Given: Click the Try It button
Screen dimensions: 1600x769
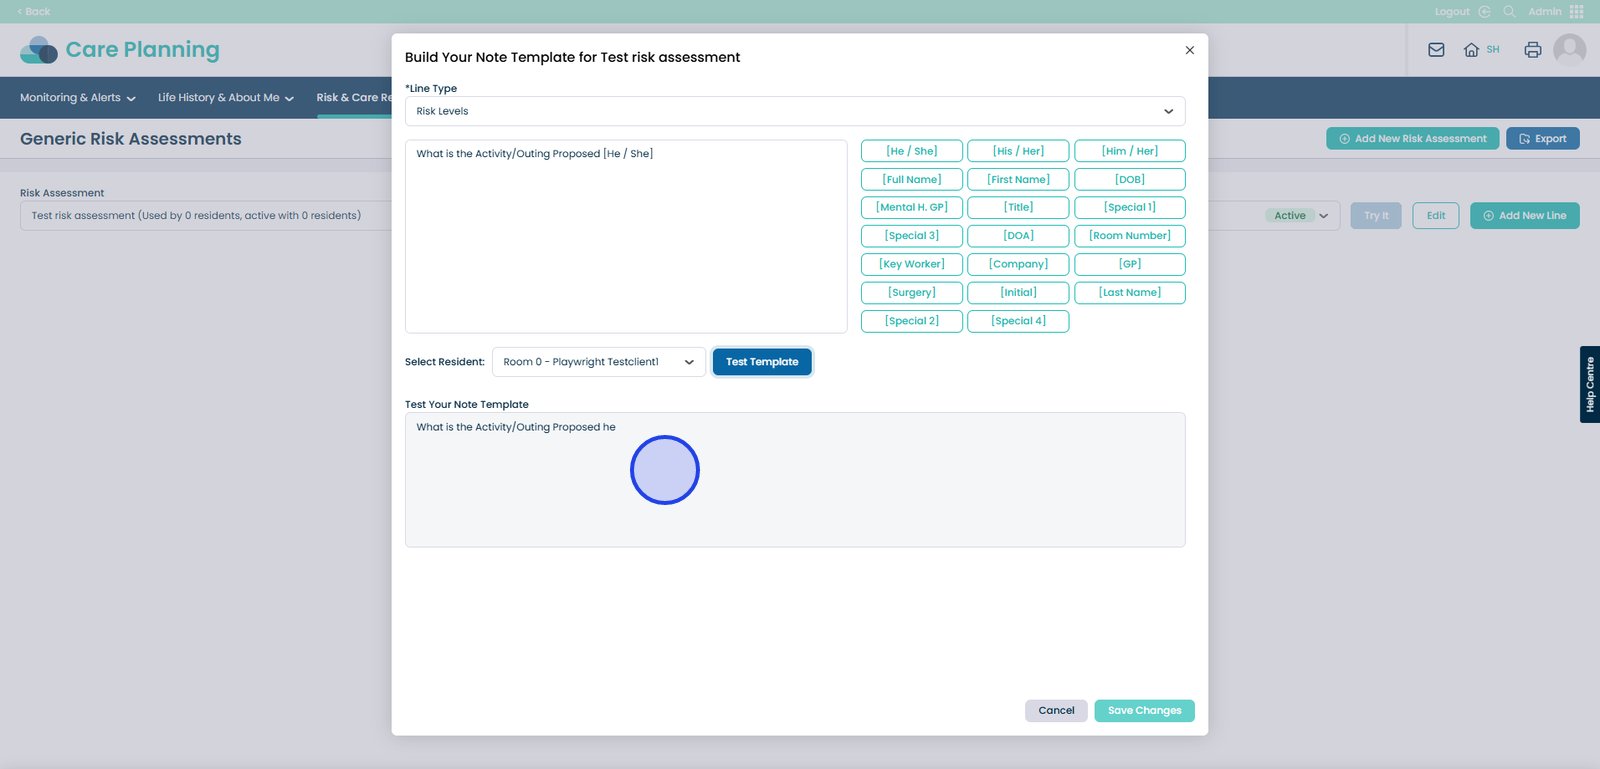Looking at the screenshot, I should pyautogui.click(x=1376, y=216).
